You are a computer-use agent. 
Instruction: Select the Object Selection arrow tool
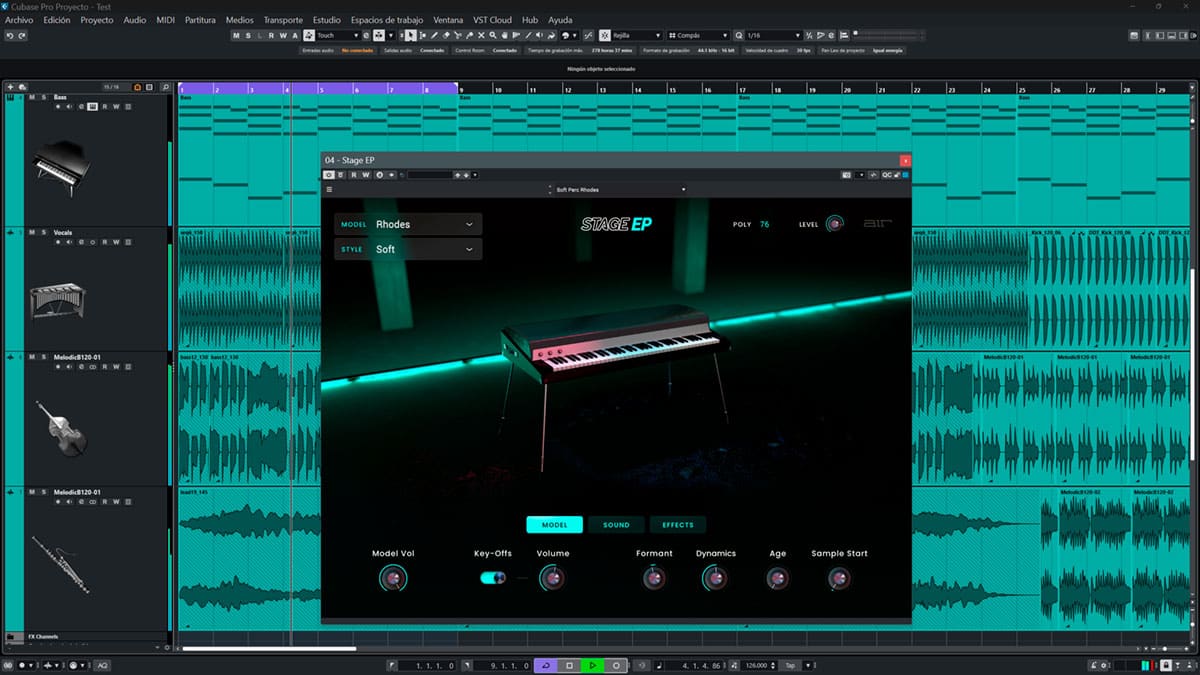pos(411,35)
